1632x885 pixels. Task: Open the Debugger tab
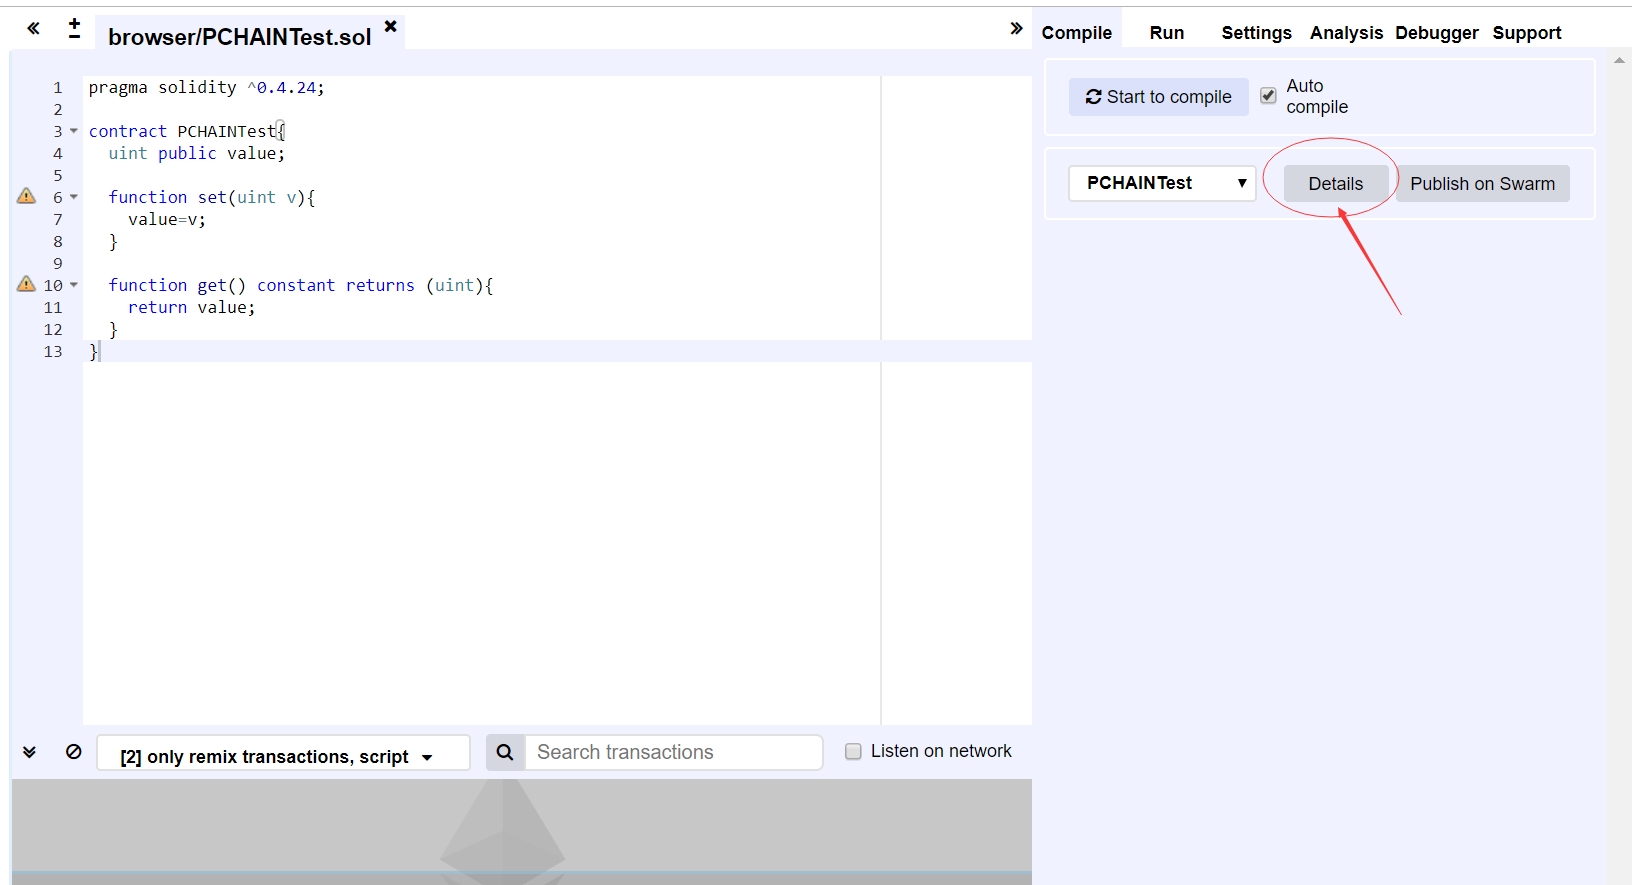point(1436,33)
